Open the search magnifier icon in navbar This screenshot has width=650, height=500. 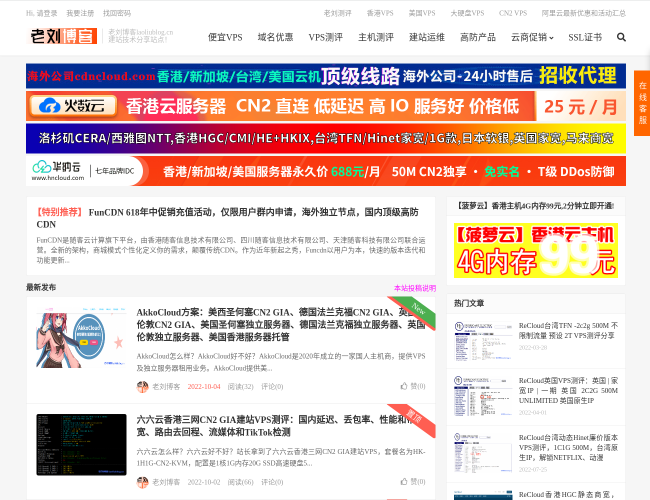click(621, 37)
